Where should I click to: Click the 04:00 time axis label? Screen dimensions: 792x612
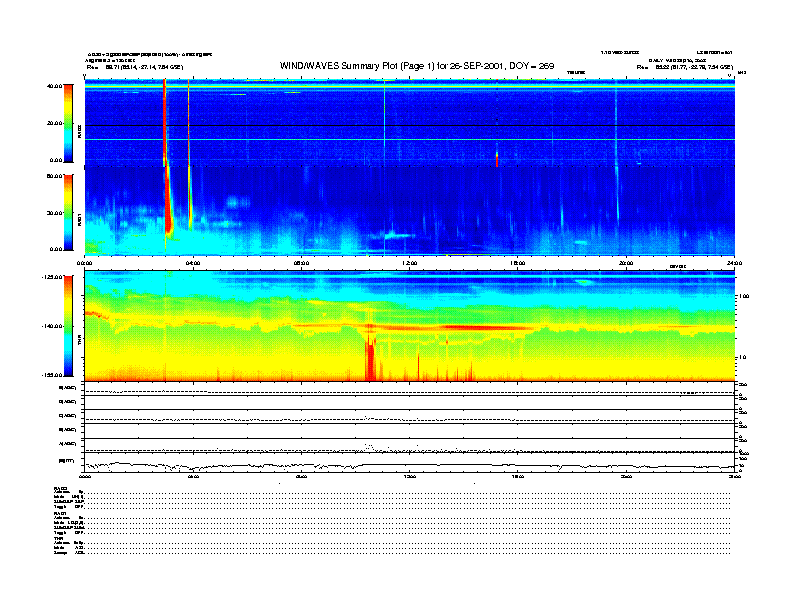coord(193,263)
